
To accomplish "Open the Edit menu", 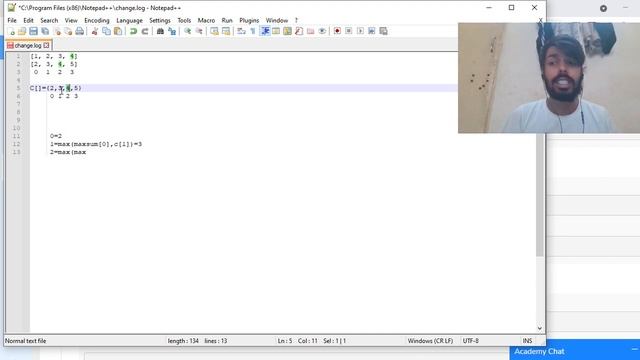I will (28, 20).
